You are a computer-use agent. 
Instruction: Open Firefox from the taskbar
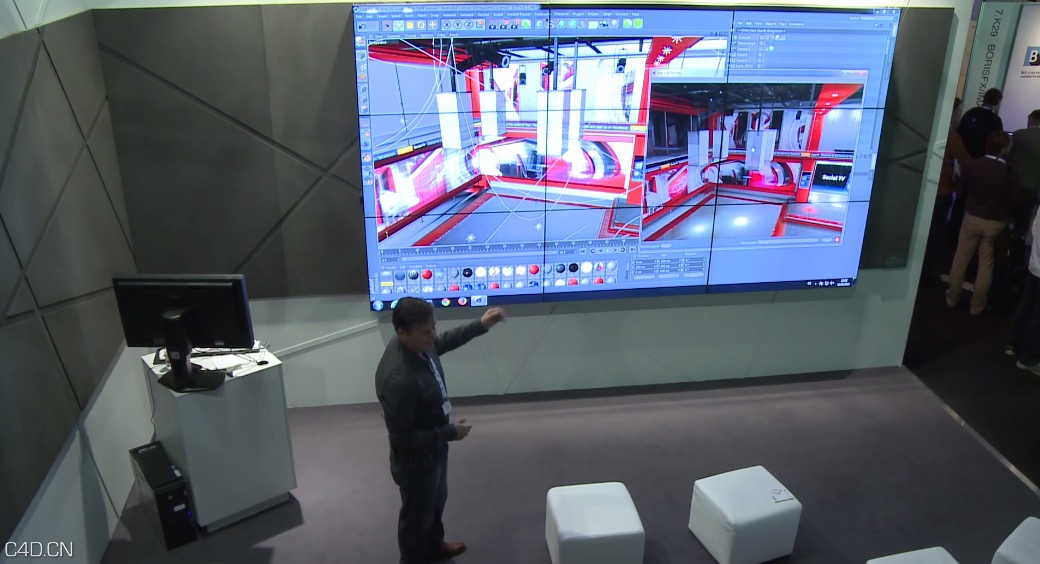[x=462, y=301]
